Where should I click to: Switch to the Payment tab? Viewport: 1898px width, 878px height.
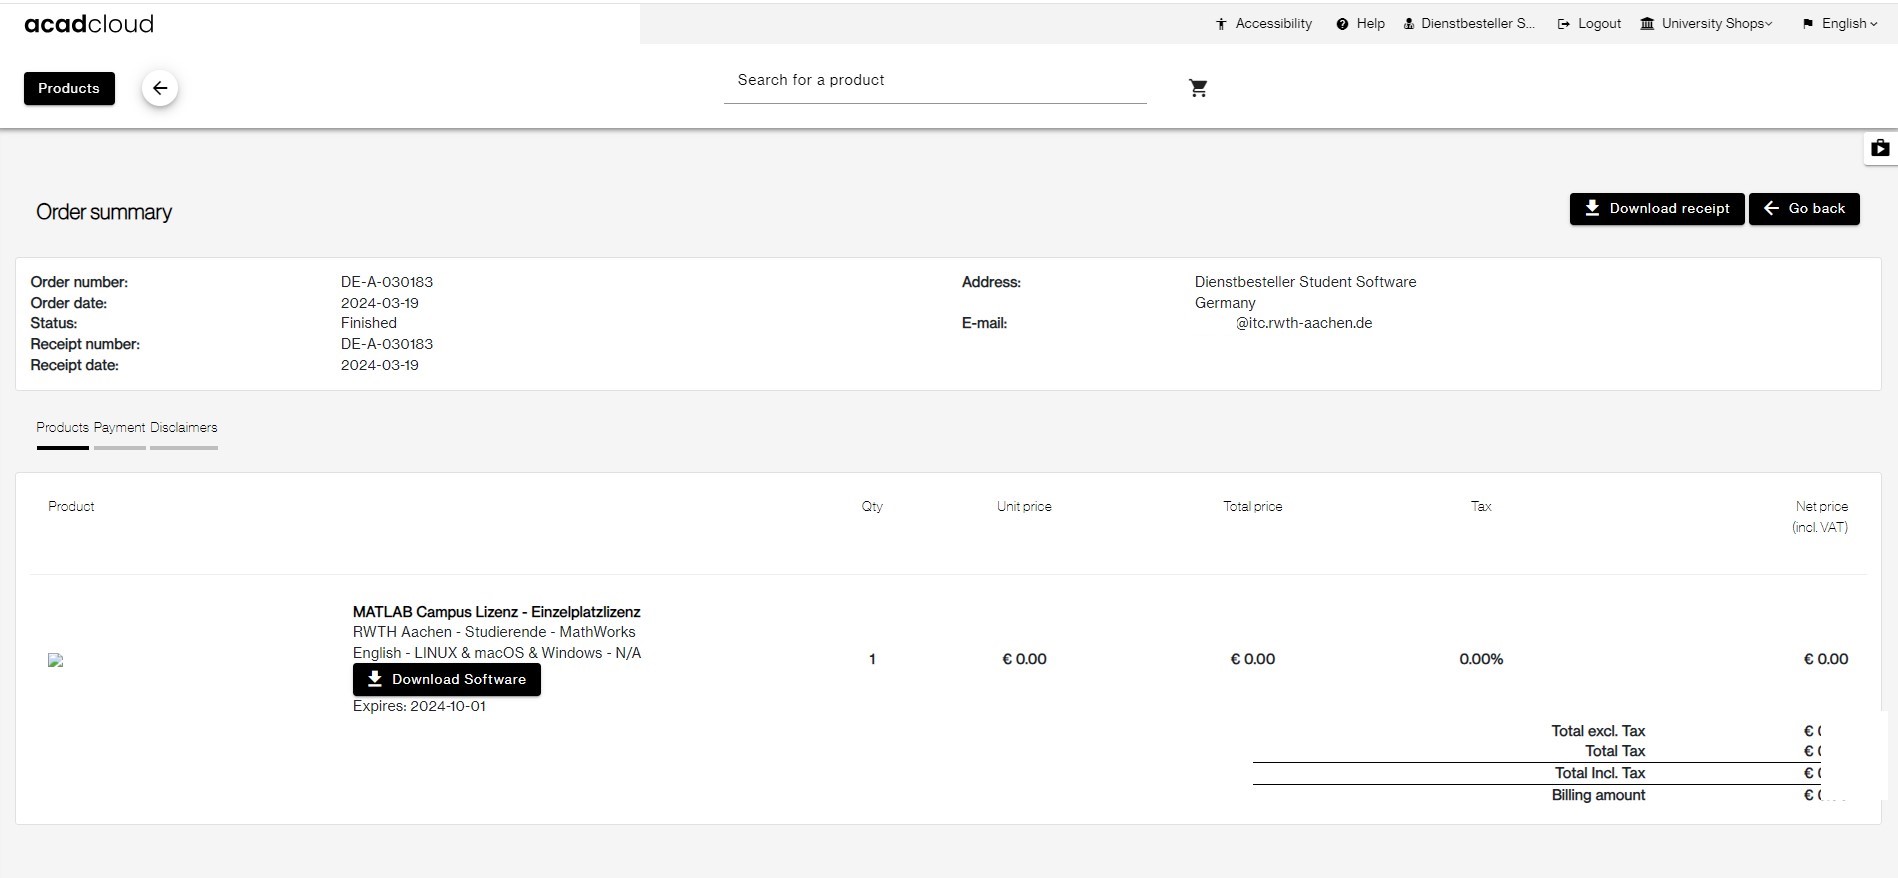[119, 428]
